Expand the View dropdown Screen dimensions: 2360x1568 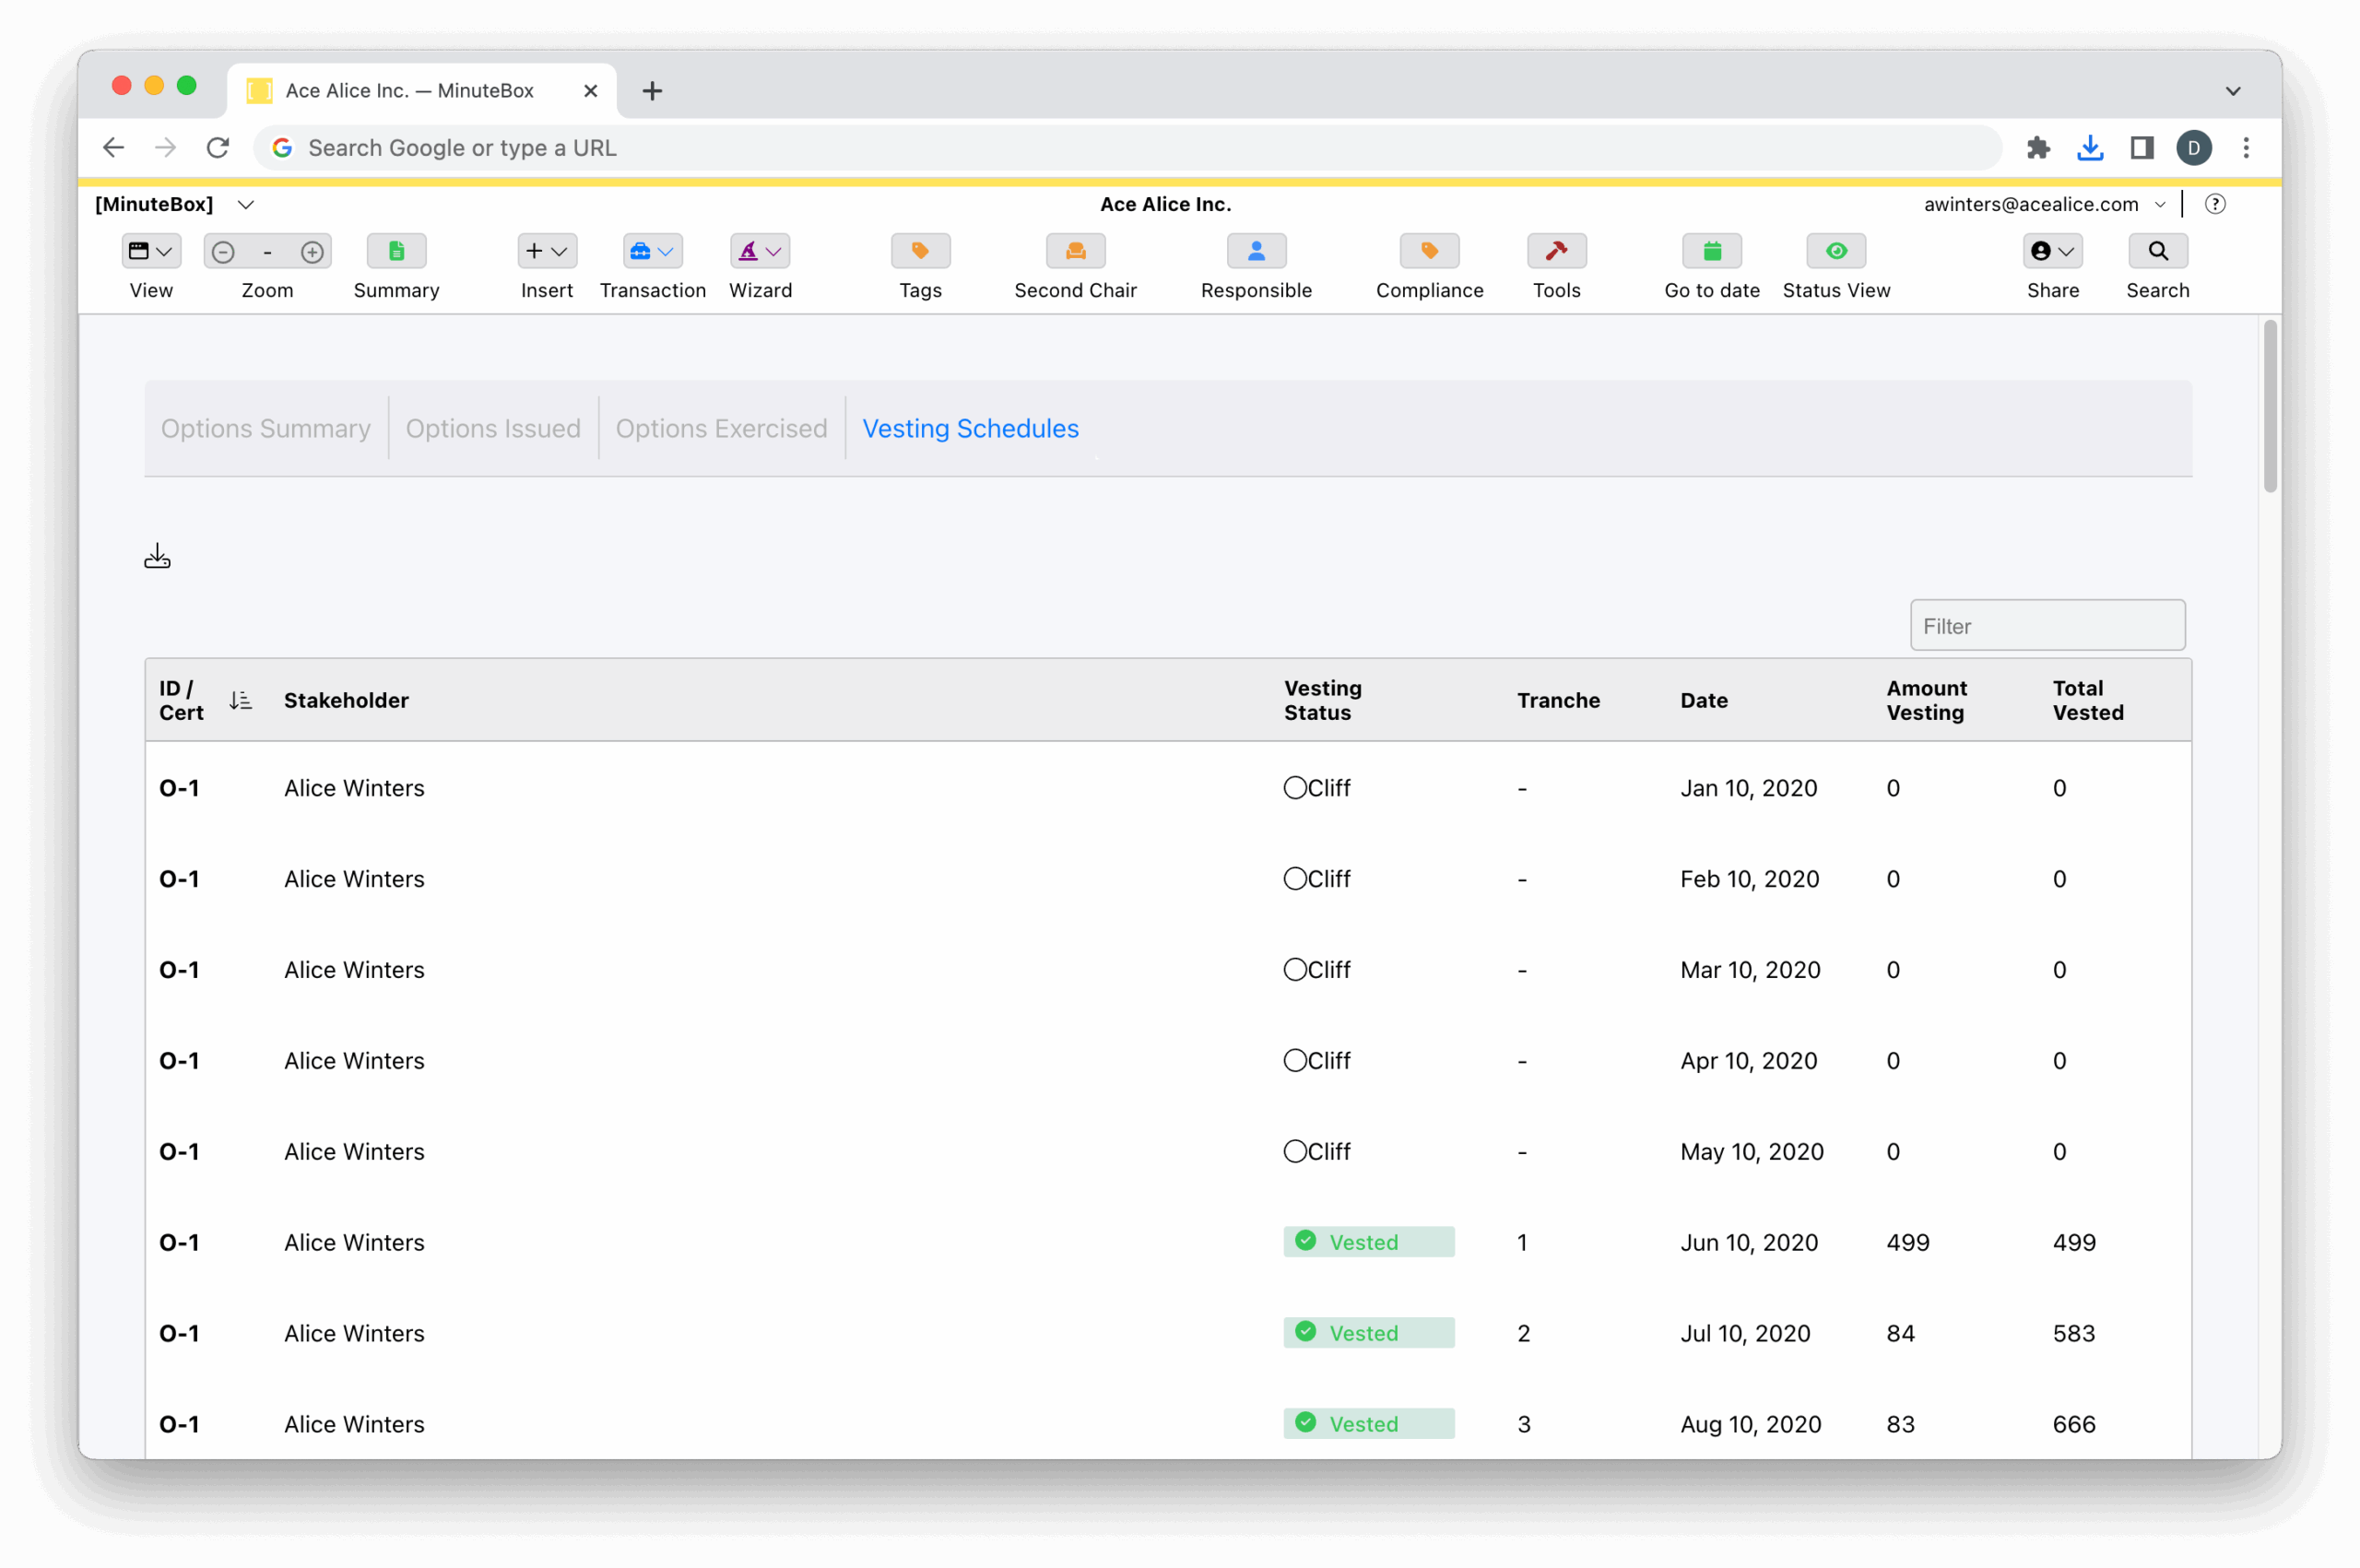[x=151, y=251]
